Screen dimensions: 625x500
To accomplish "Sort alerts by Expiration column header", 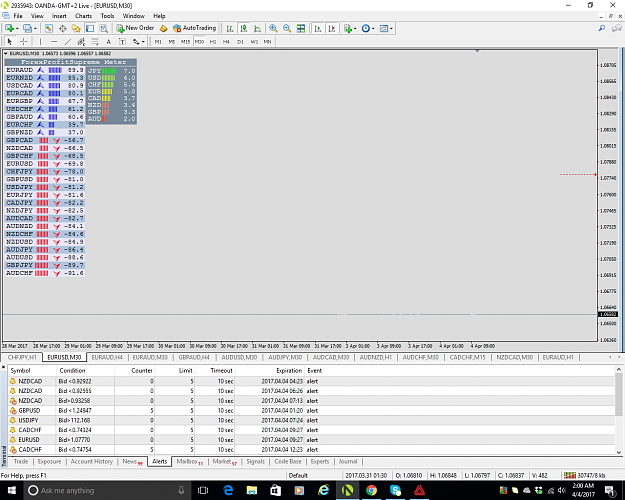I will [289, 370].
